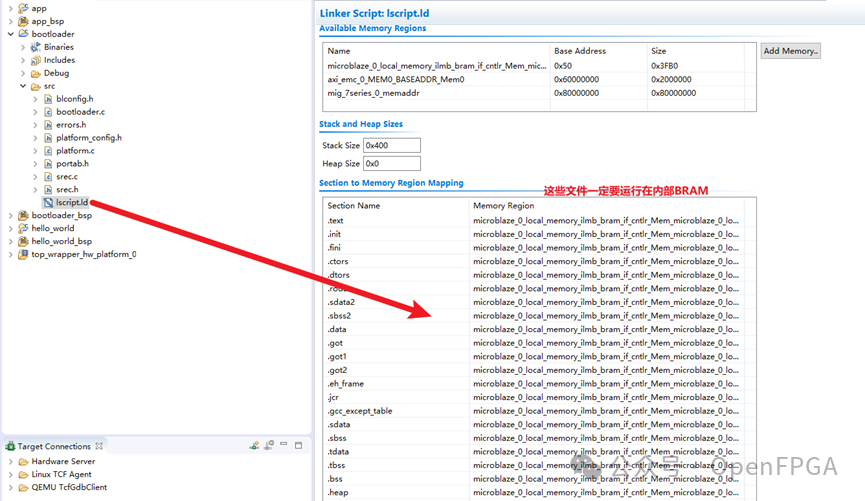865x501 pixels.
Task: Click the errors.h file icon
Action: 48,125
